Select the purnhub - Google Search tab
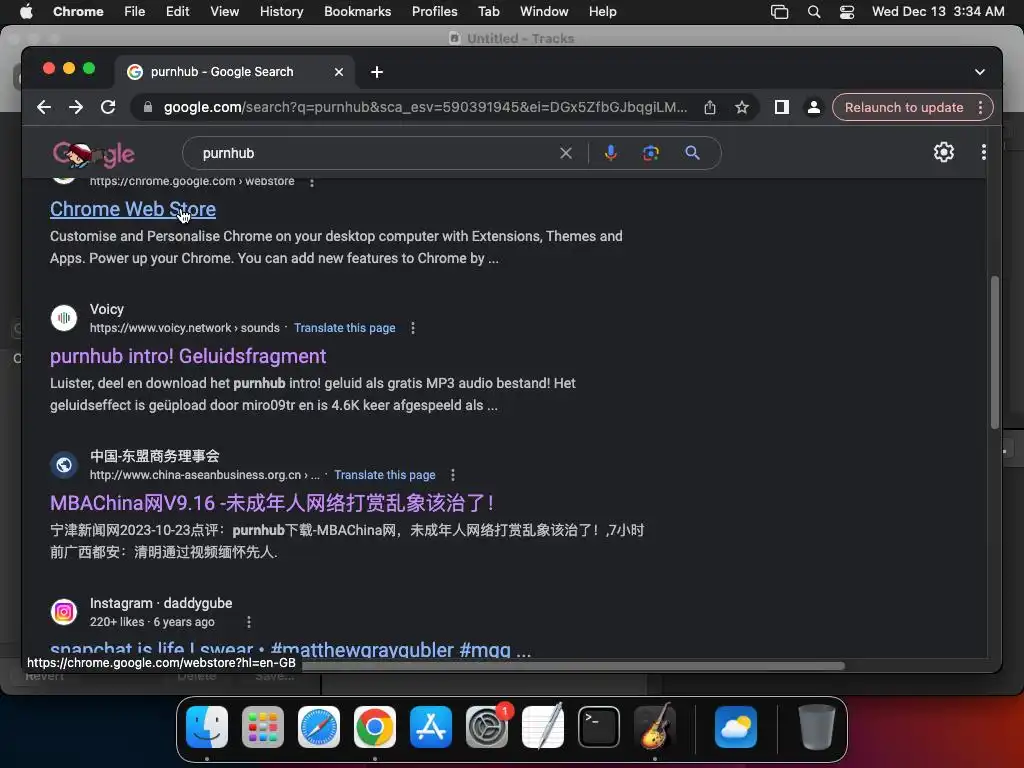 (x=221, y=72)
